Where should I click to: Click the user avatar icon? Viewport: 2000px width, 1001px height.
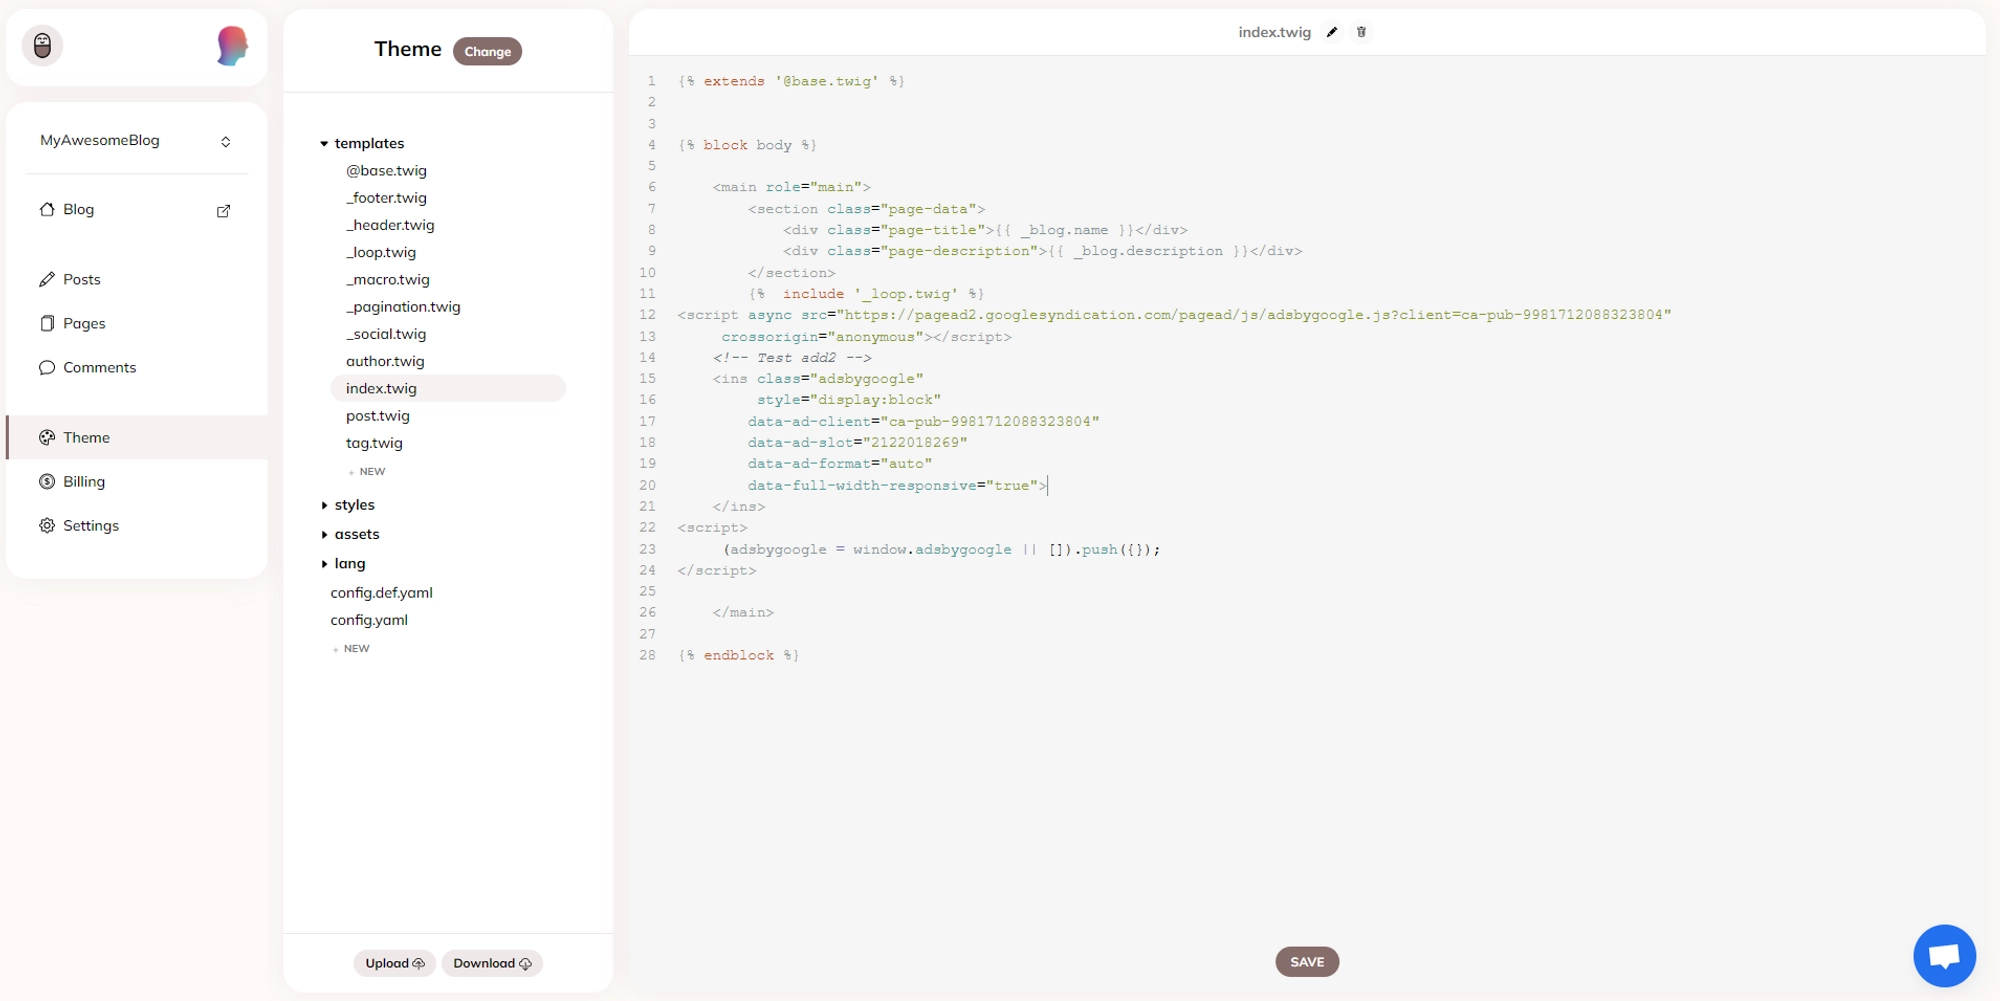coord(42,46)
